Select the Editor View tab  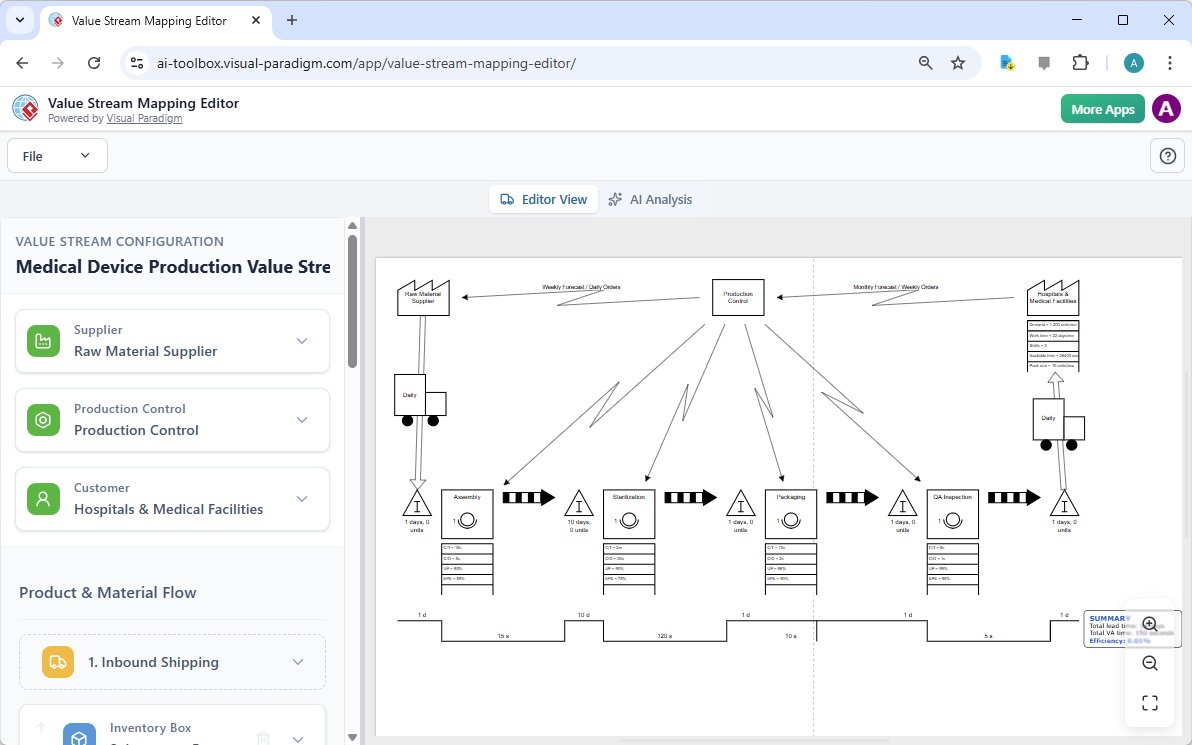point(543,199)
